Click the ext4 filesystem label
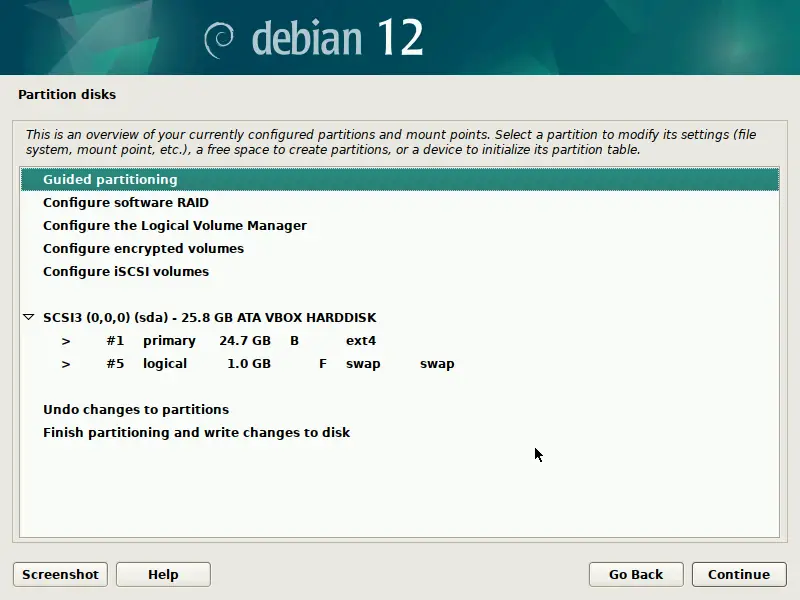The image size is (800, 600). 361,341
